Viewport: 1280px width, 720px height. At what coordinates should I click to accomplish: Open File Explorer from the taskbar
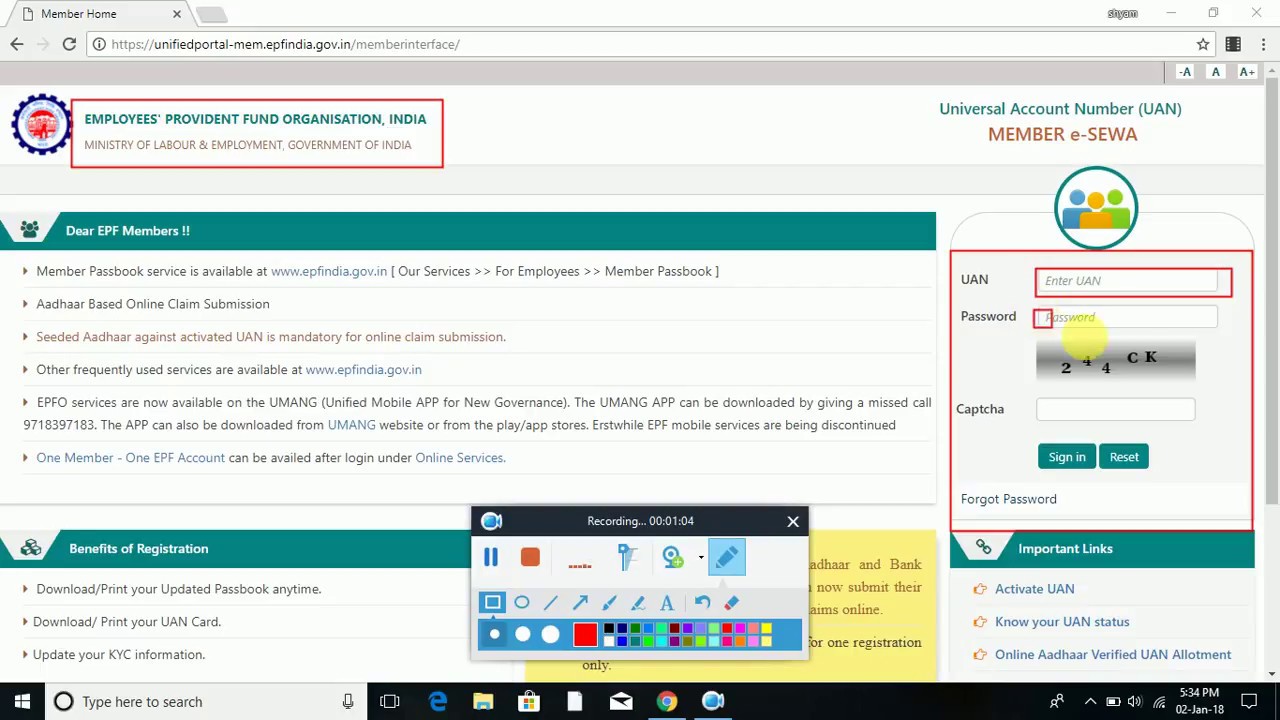point(483,702)
